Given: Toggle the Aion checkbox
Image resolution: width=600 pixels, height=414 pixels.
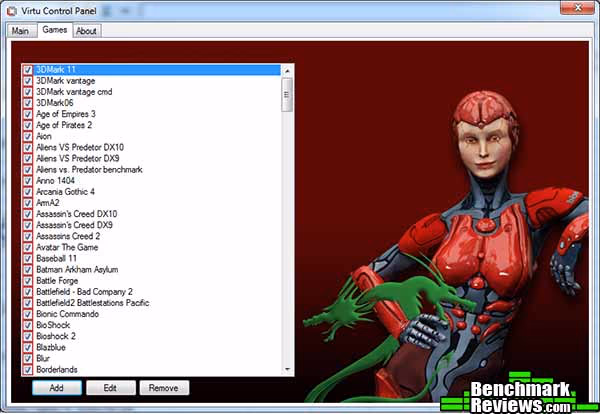Looking at the screenshot, I should pos(28,137).
